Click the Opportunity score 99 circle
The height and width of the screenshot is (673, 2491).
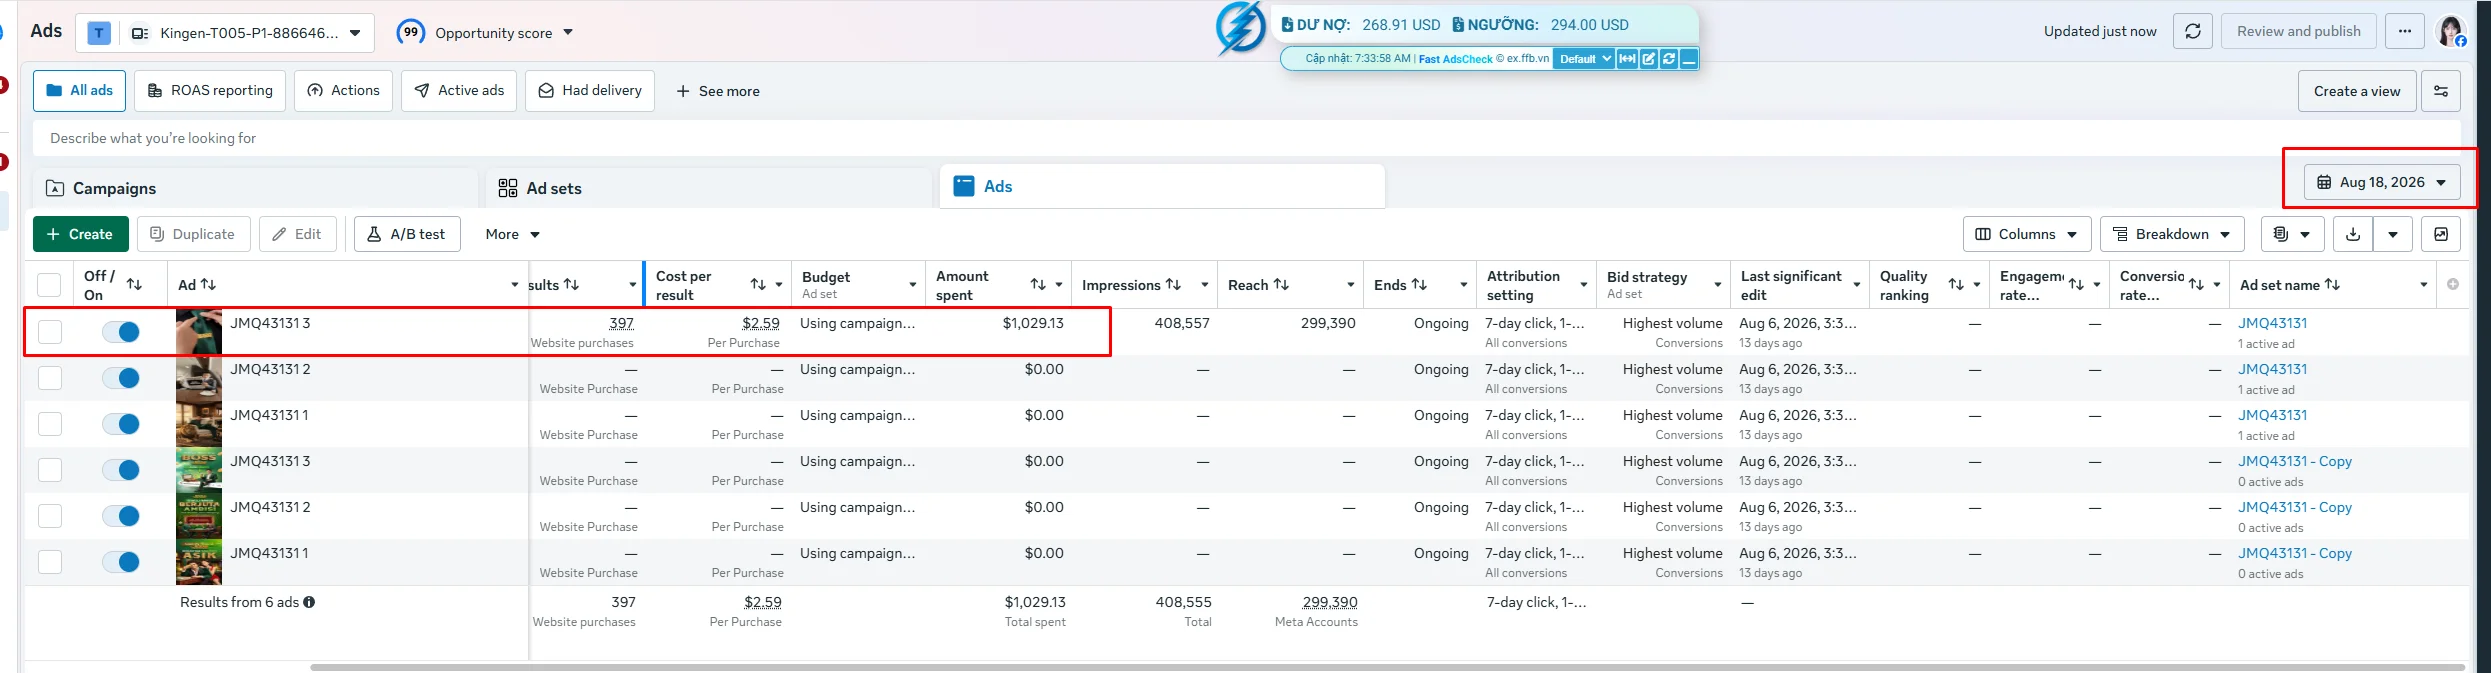pyautogui.click(x=410, y=32)
